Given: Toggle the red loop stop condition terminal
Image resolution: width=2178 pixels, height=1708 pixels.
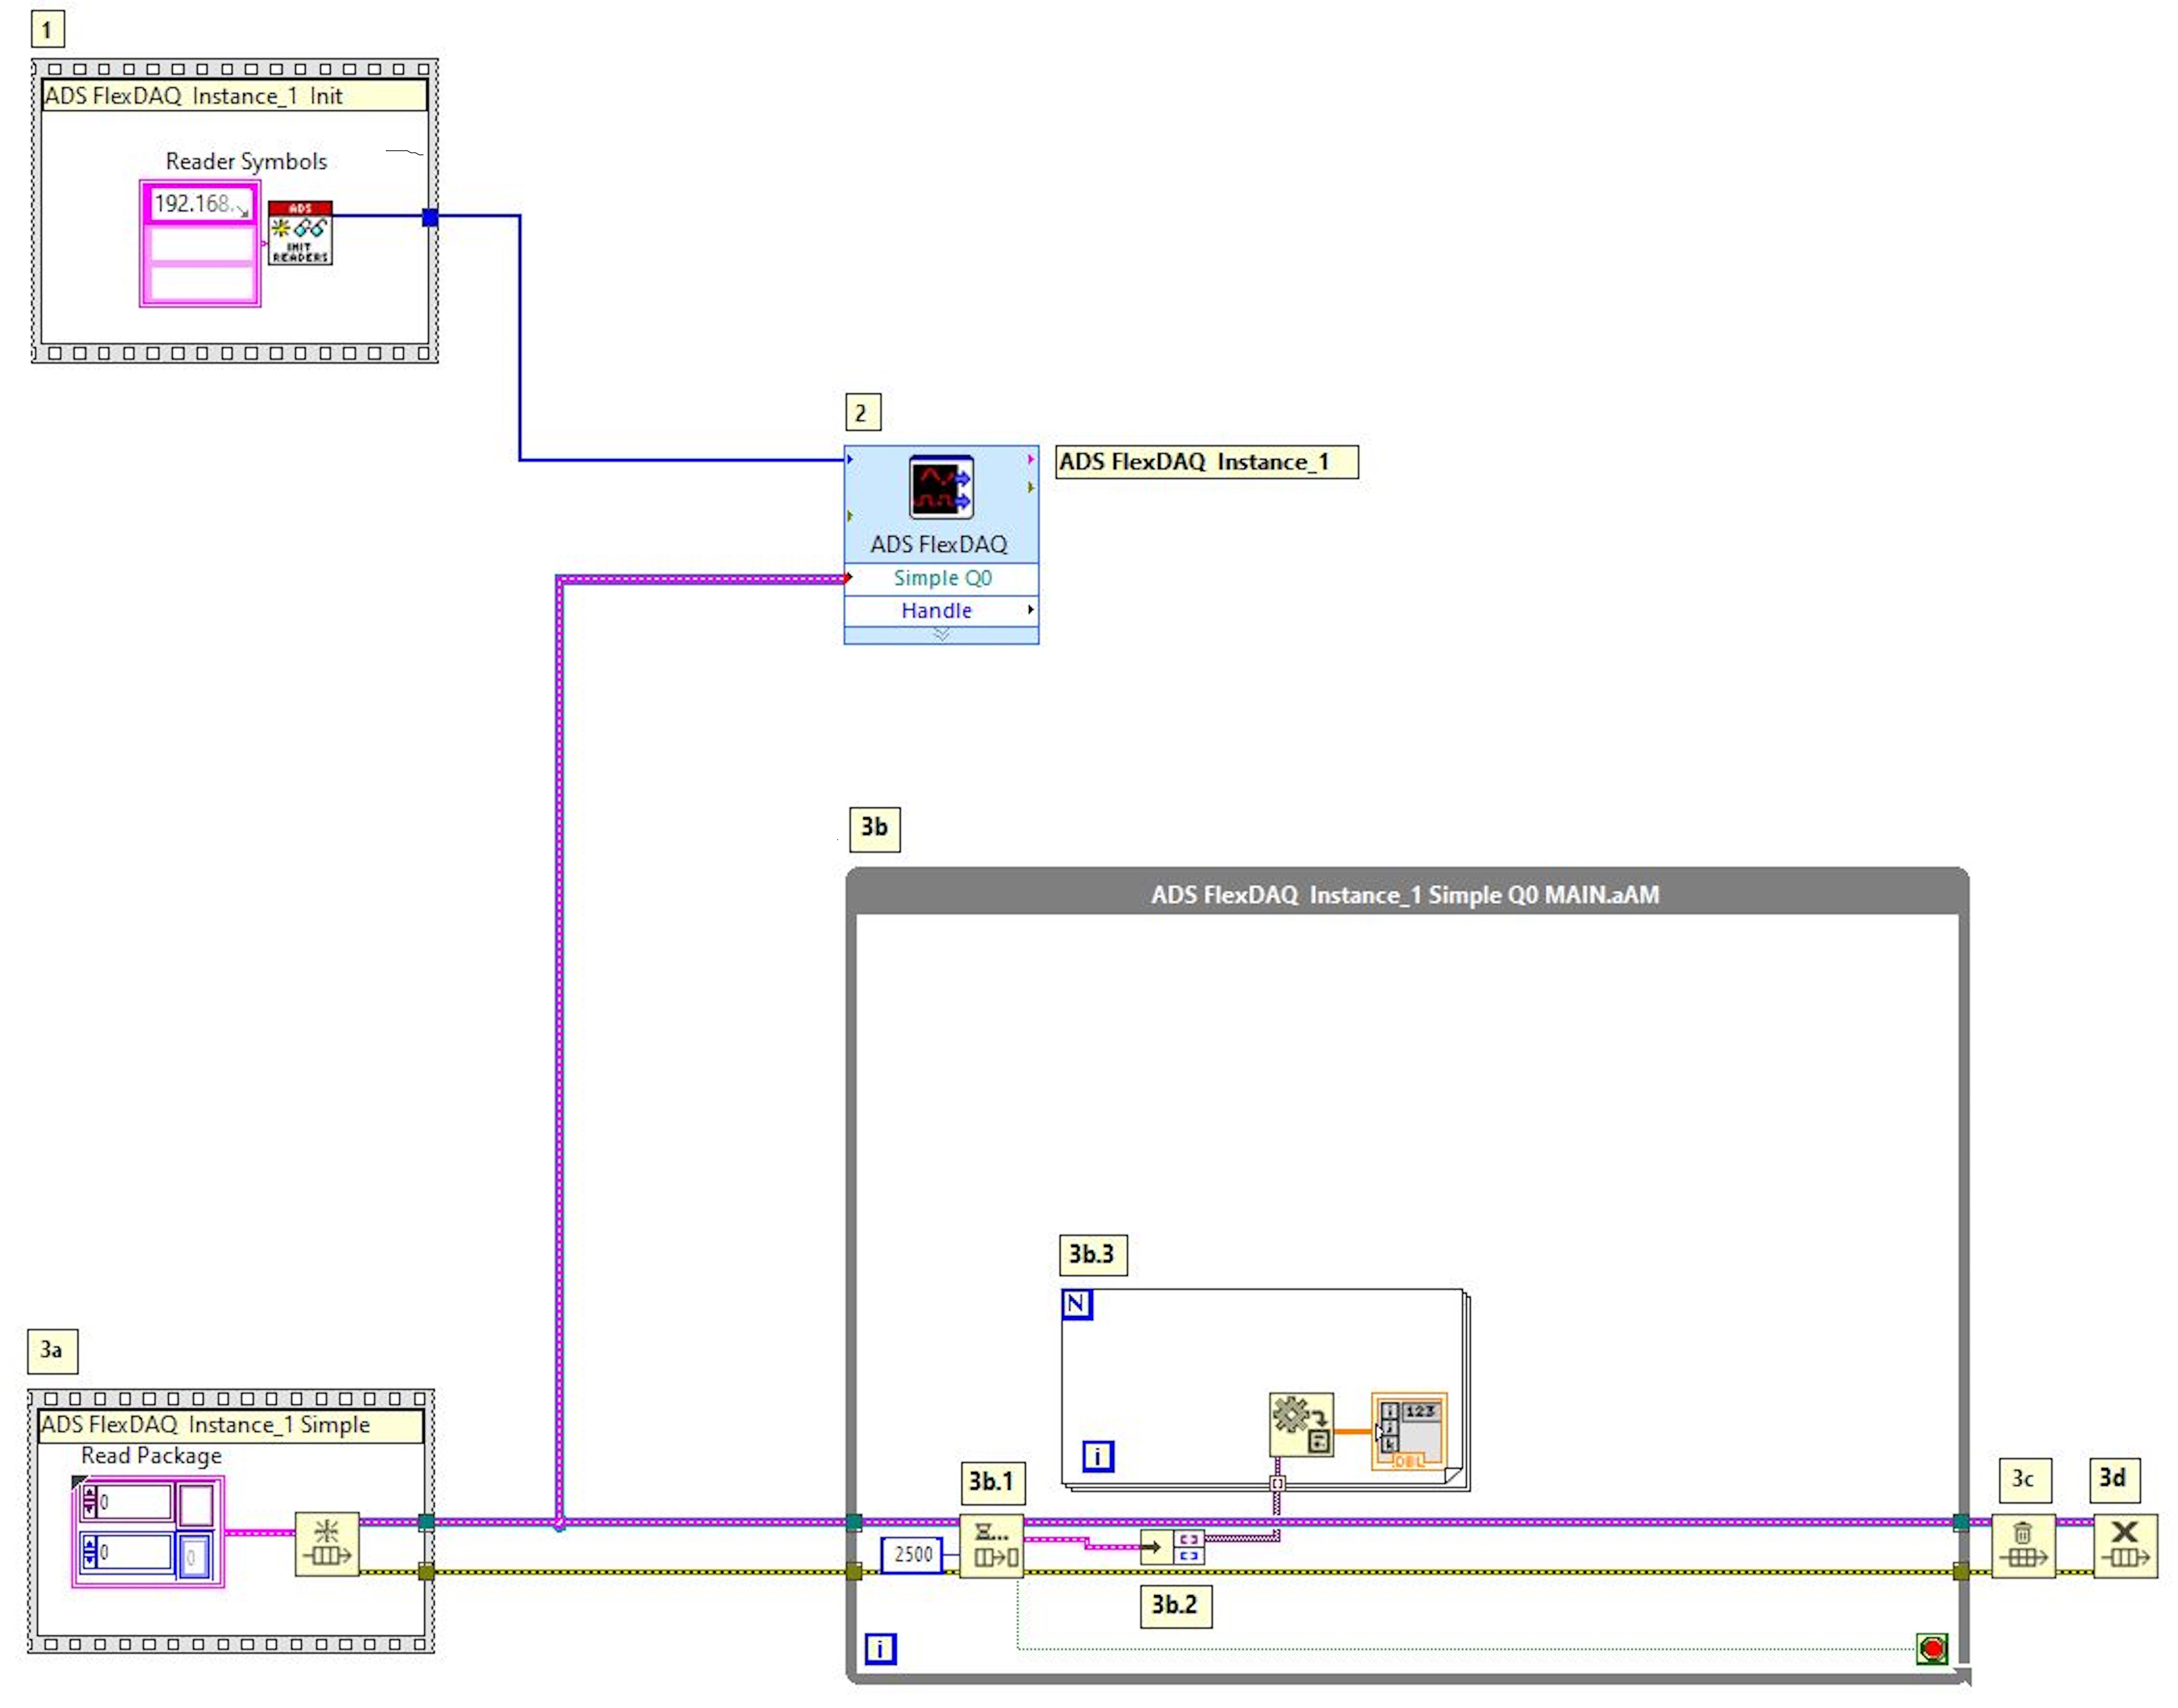Looking at the screenshot, I should [1932, 1648].
